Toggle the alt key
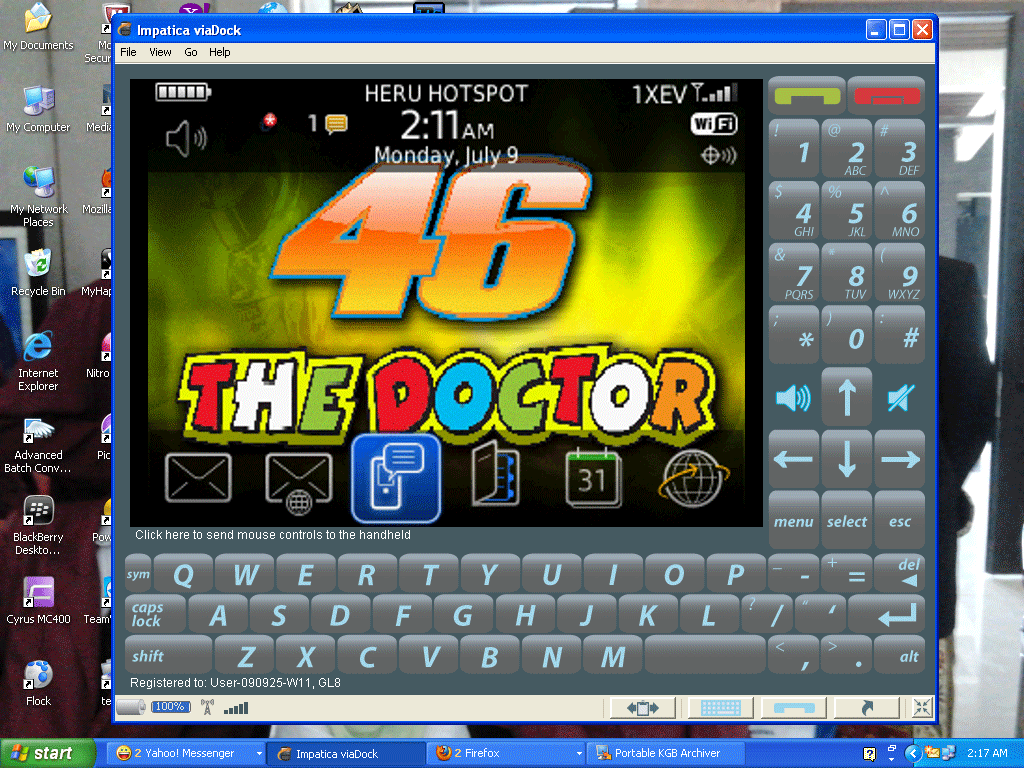 pyautogui.click(x=899, y=654)
